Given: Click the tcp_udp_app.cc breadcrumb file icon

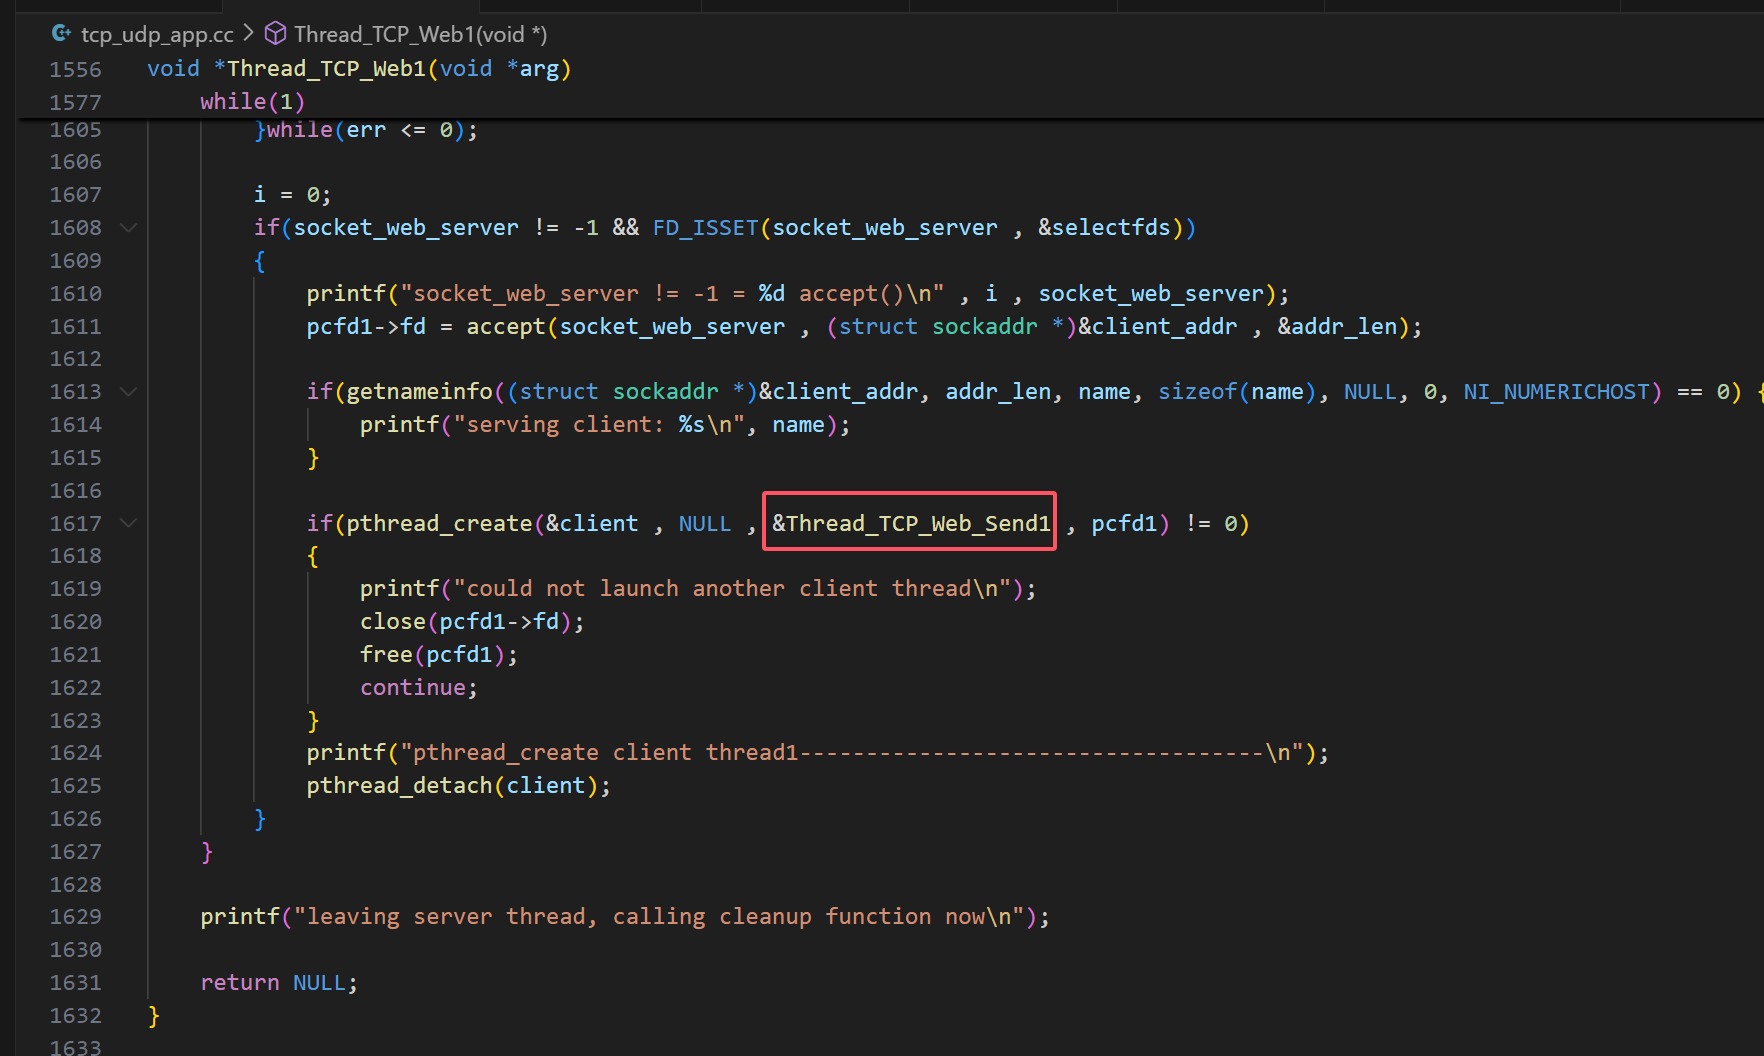Looking at the screenshot, I should (x=61, y=34).
